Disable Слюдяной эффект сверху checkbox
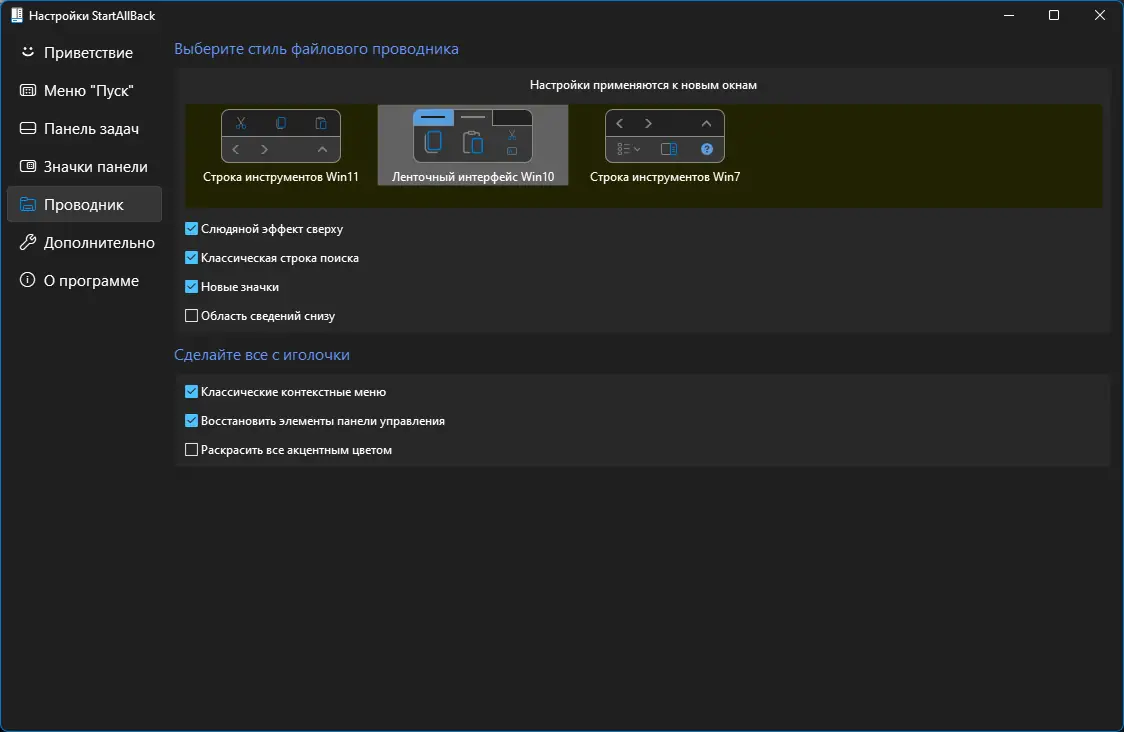The width and height of the screenshot is (1124, 732). coord(191,229)
